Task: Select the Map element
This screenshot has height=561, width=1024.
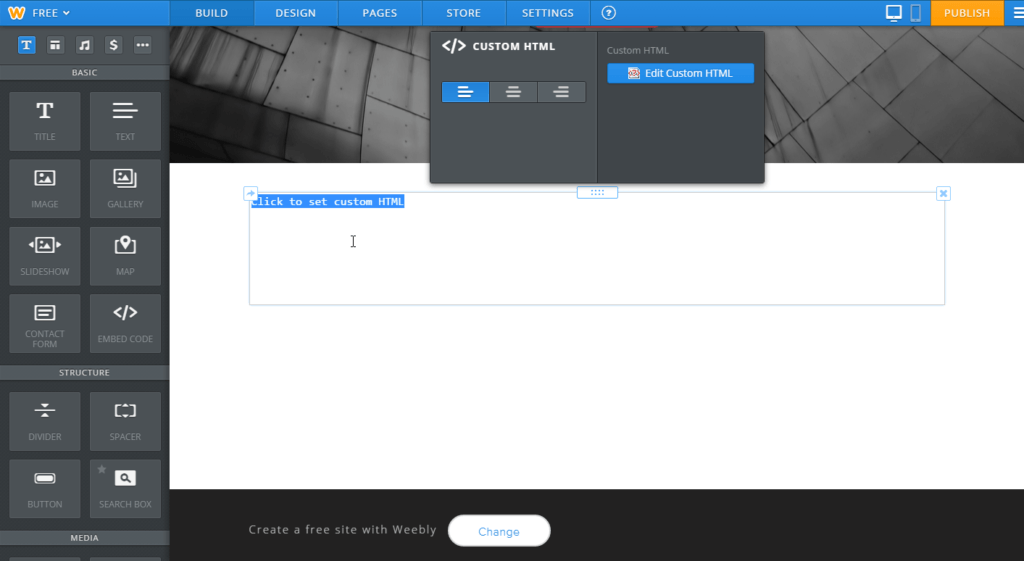Action: click(125, 256)
